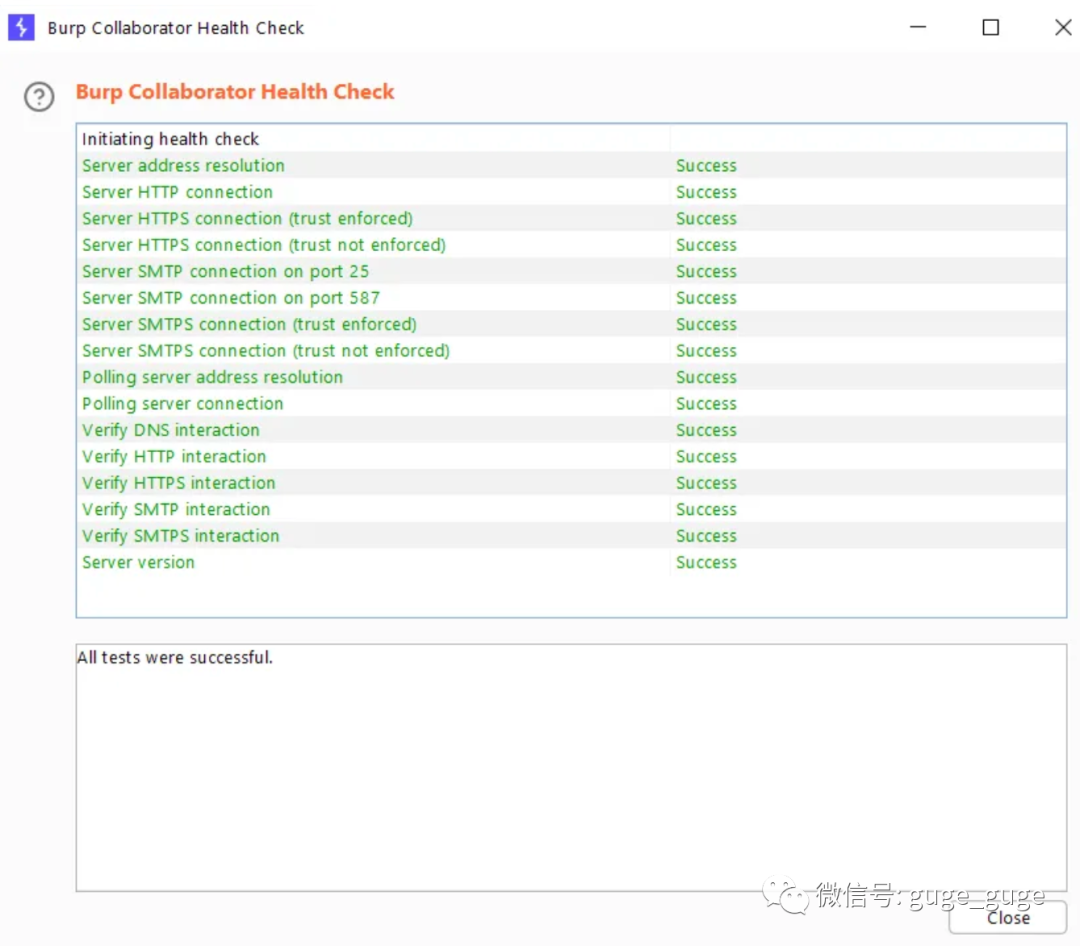
Task: Select 'Server SMTPS connection (trust not enforced)' row
Action: [x=571, y=351]
